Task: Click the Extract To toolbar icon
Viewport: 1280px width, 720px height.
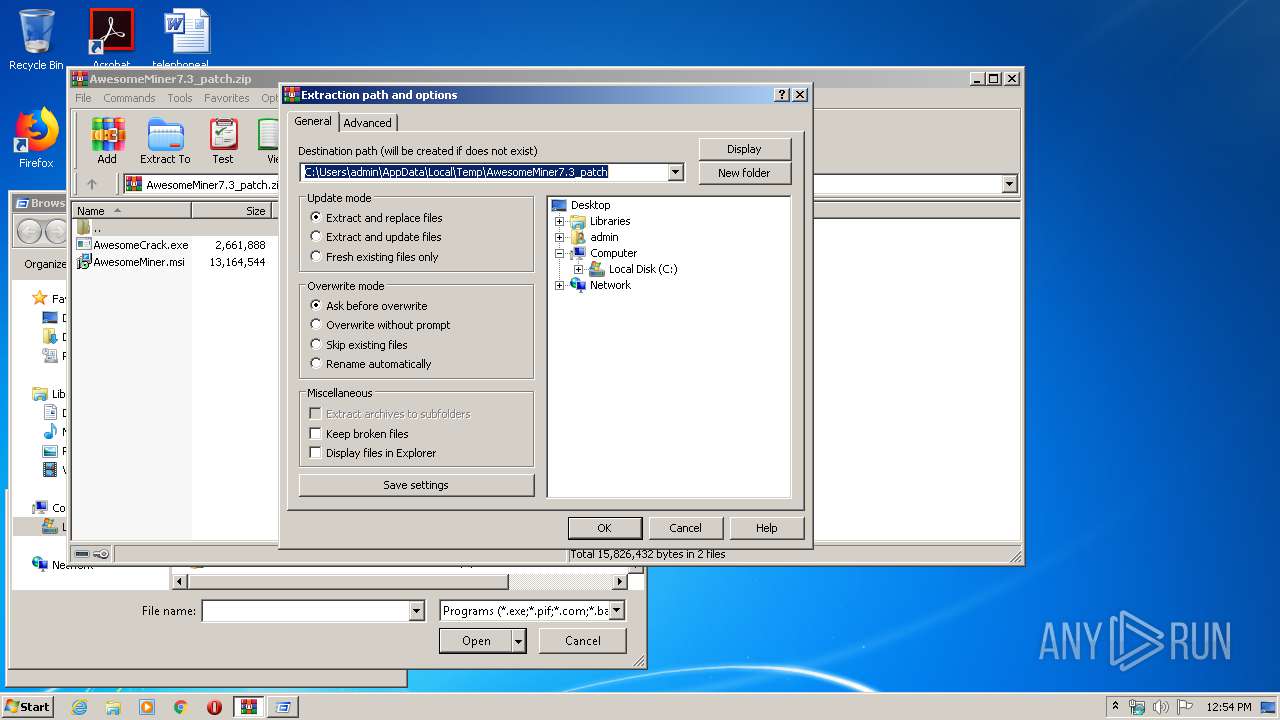Action: (x=165, y=140)
